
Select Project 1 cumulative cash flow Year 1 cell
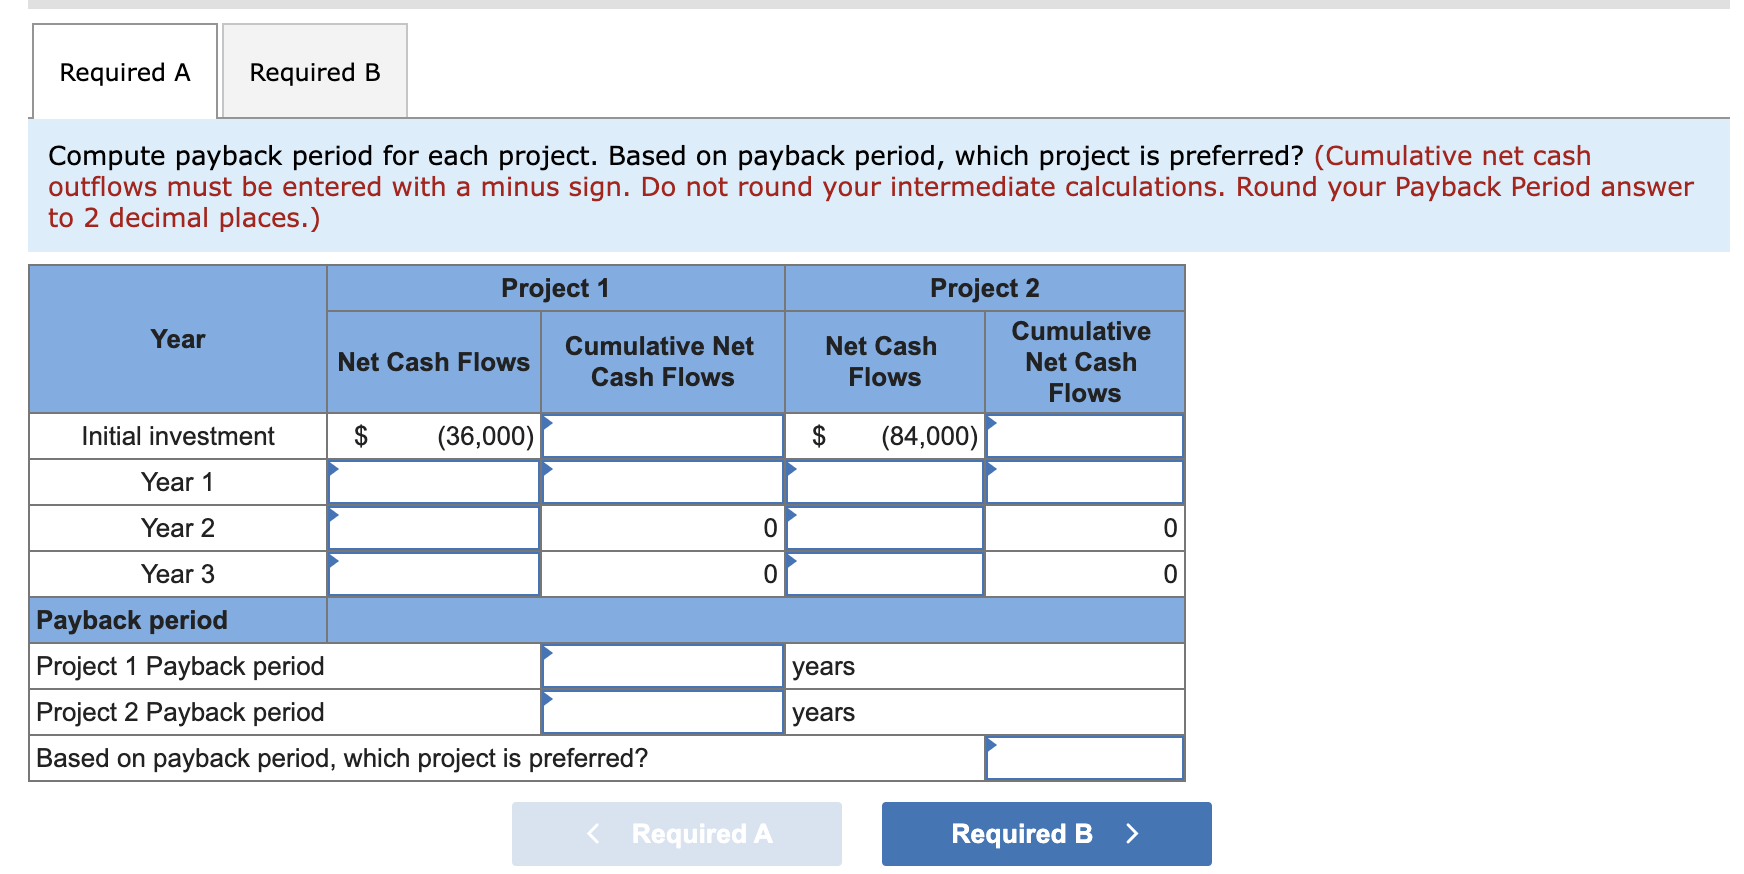pos(662,482)
